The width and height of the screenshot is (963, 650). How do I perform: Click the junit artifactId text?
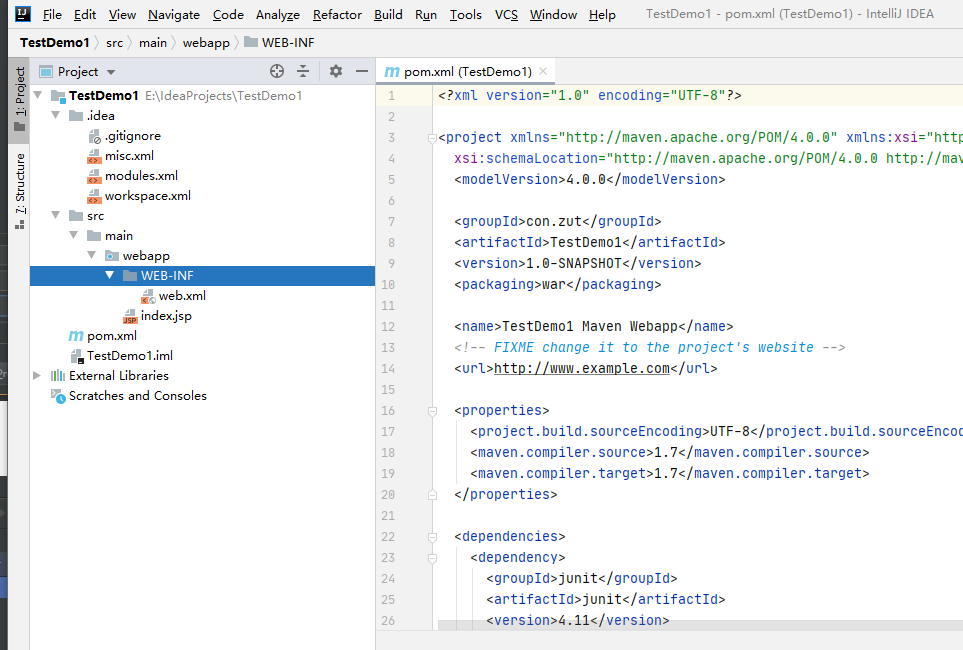point(602,600)
